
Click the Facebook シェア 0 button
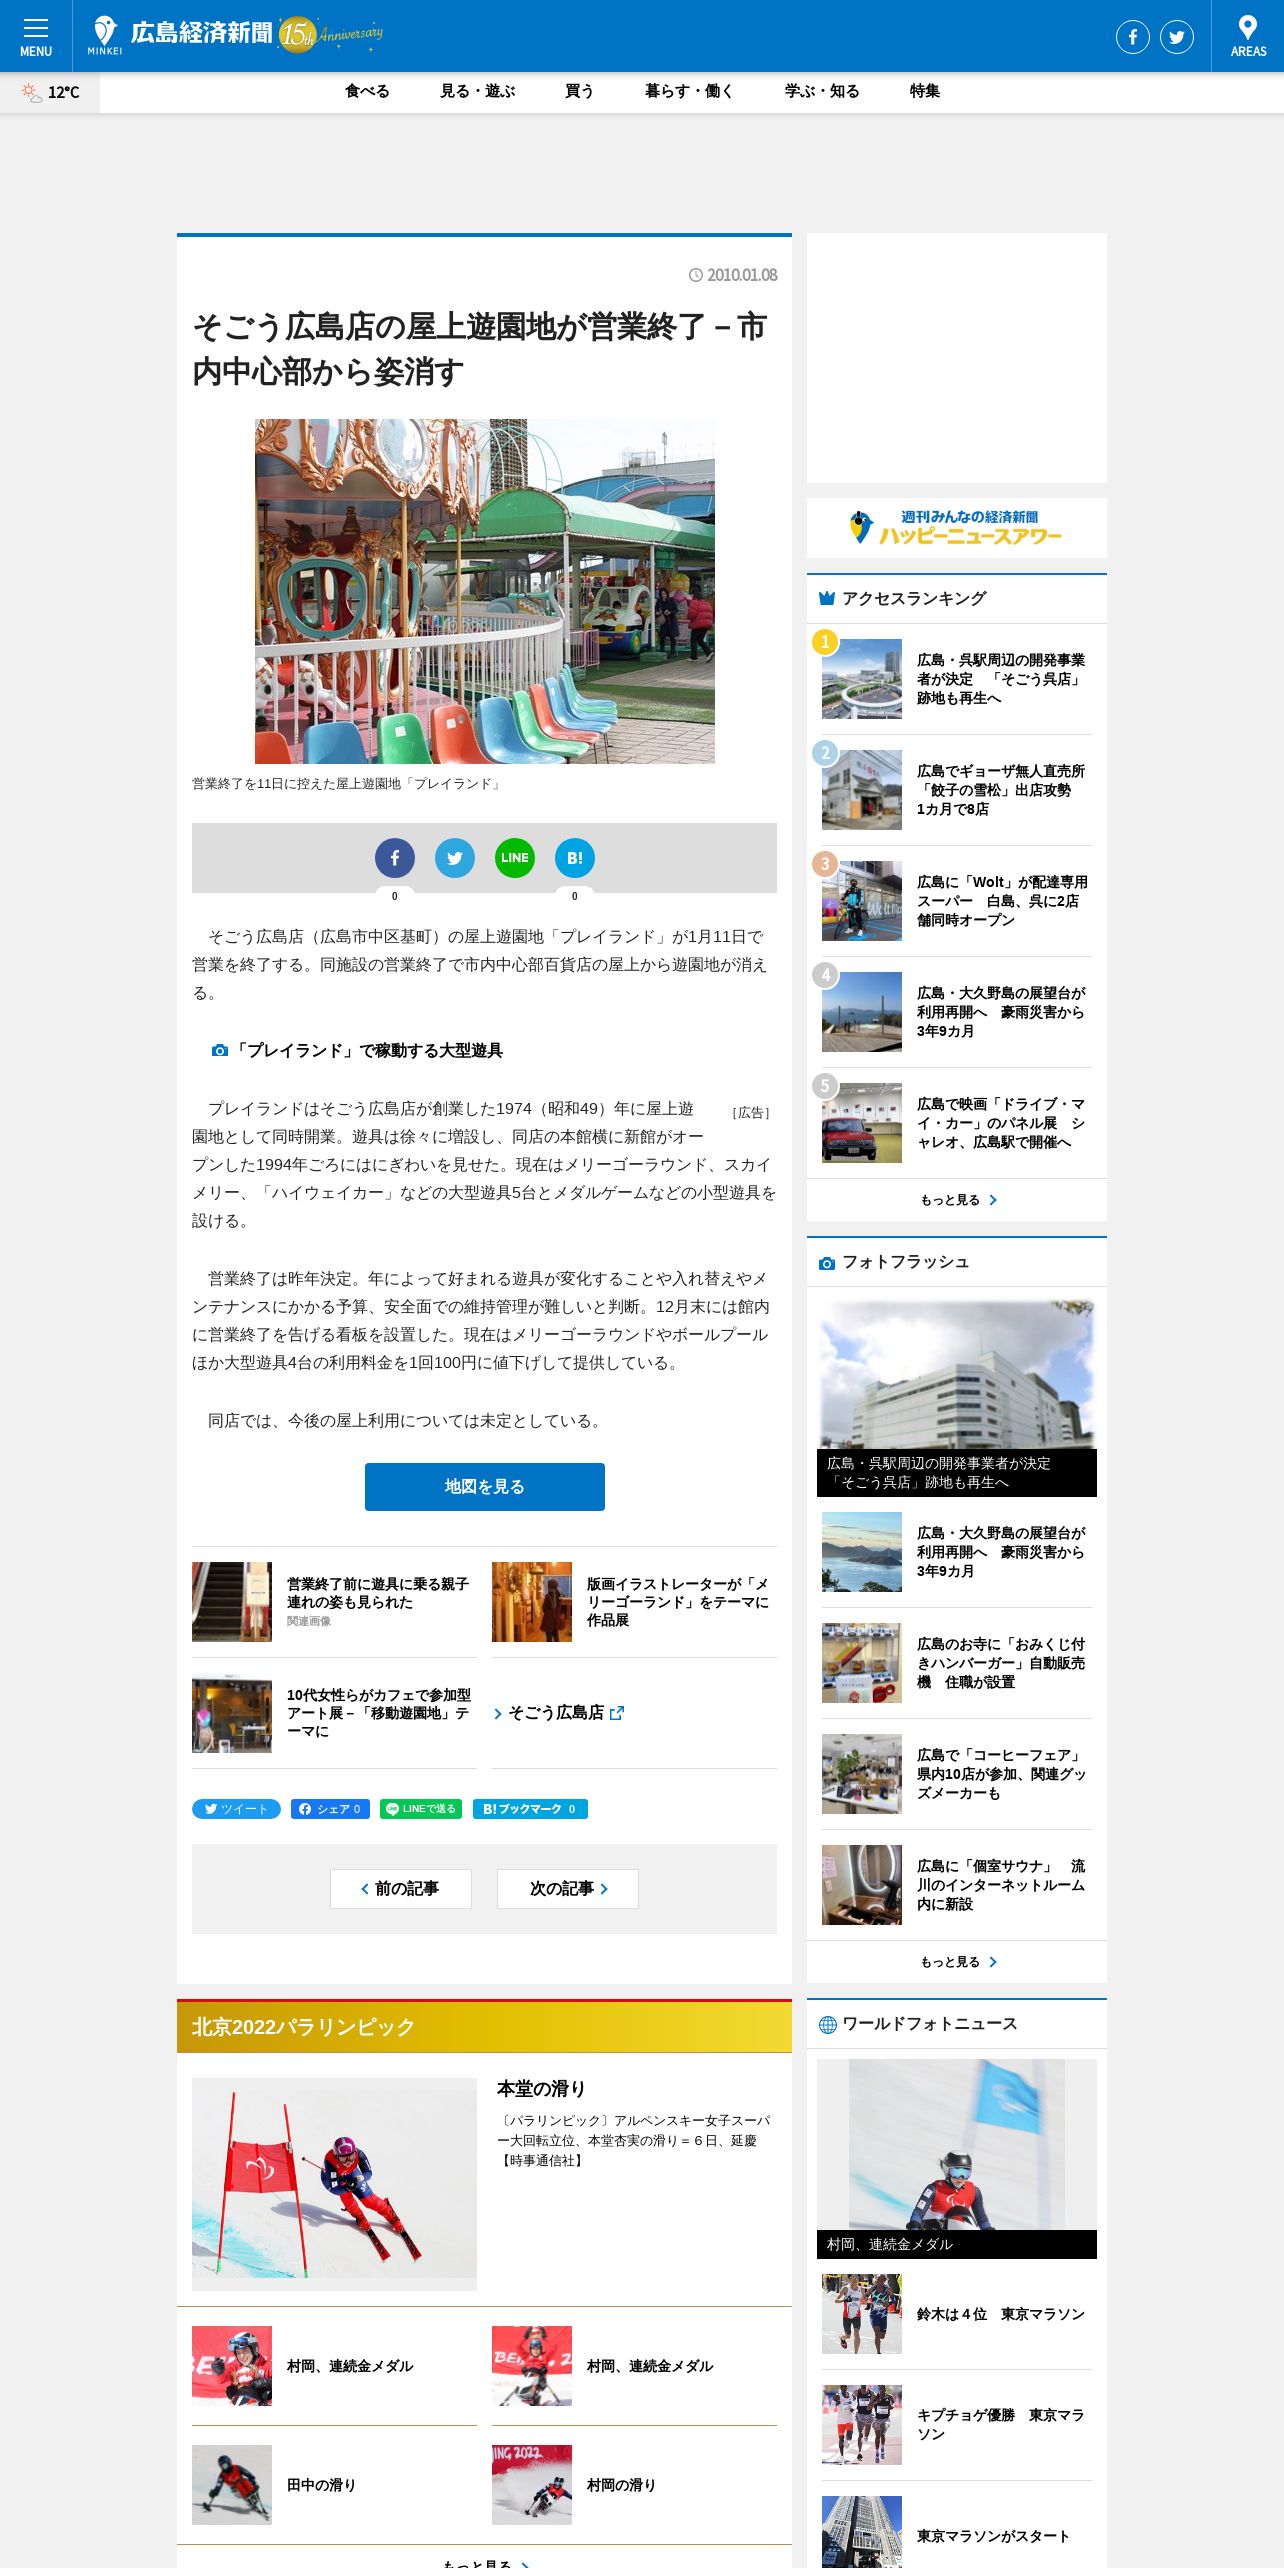tap(331, 1809)
